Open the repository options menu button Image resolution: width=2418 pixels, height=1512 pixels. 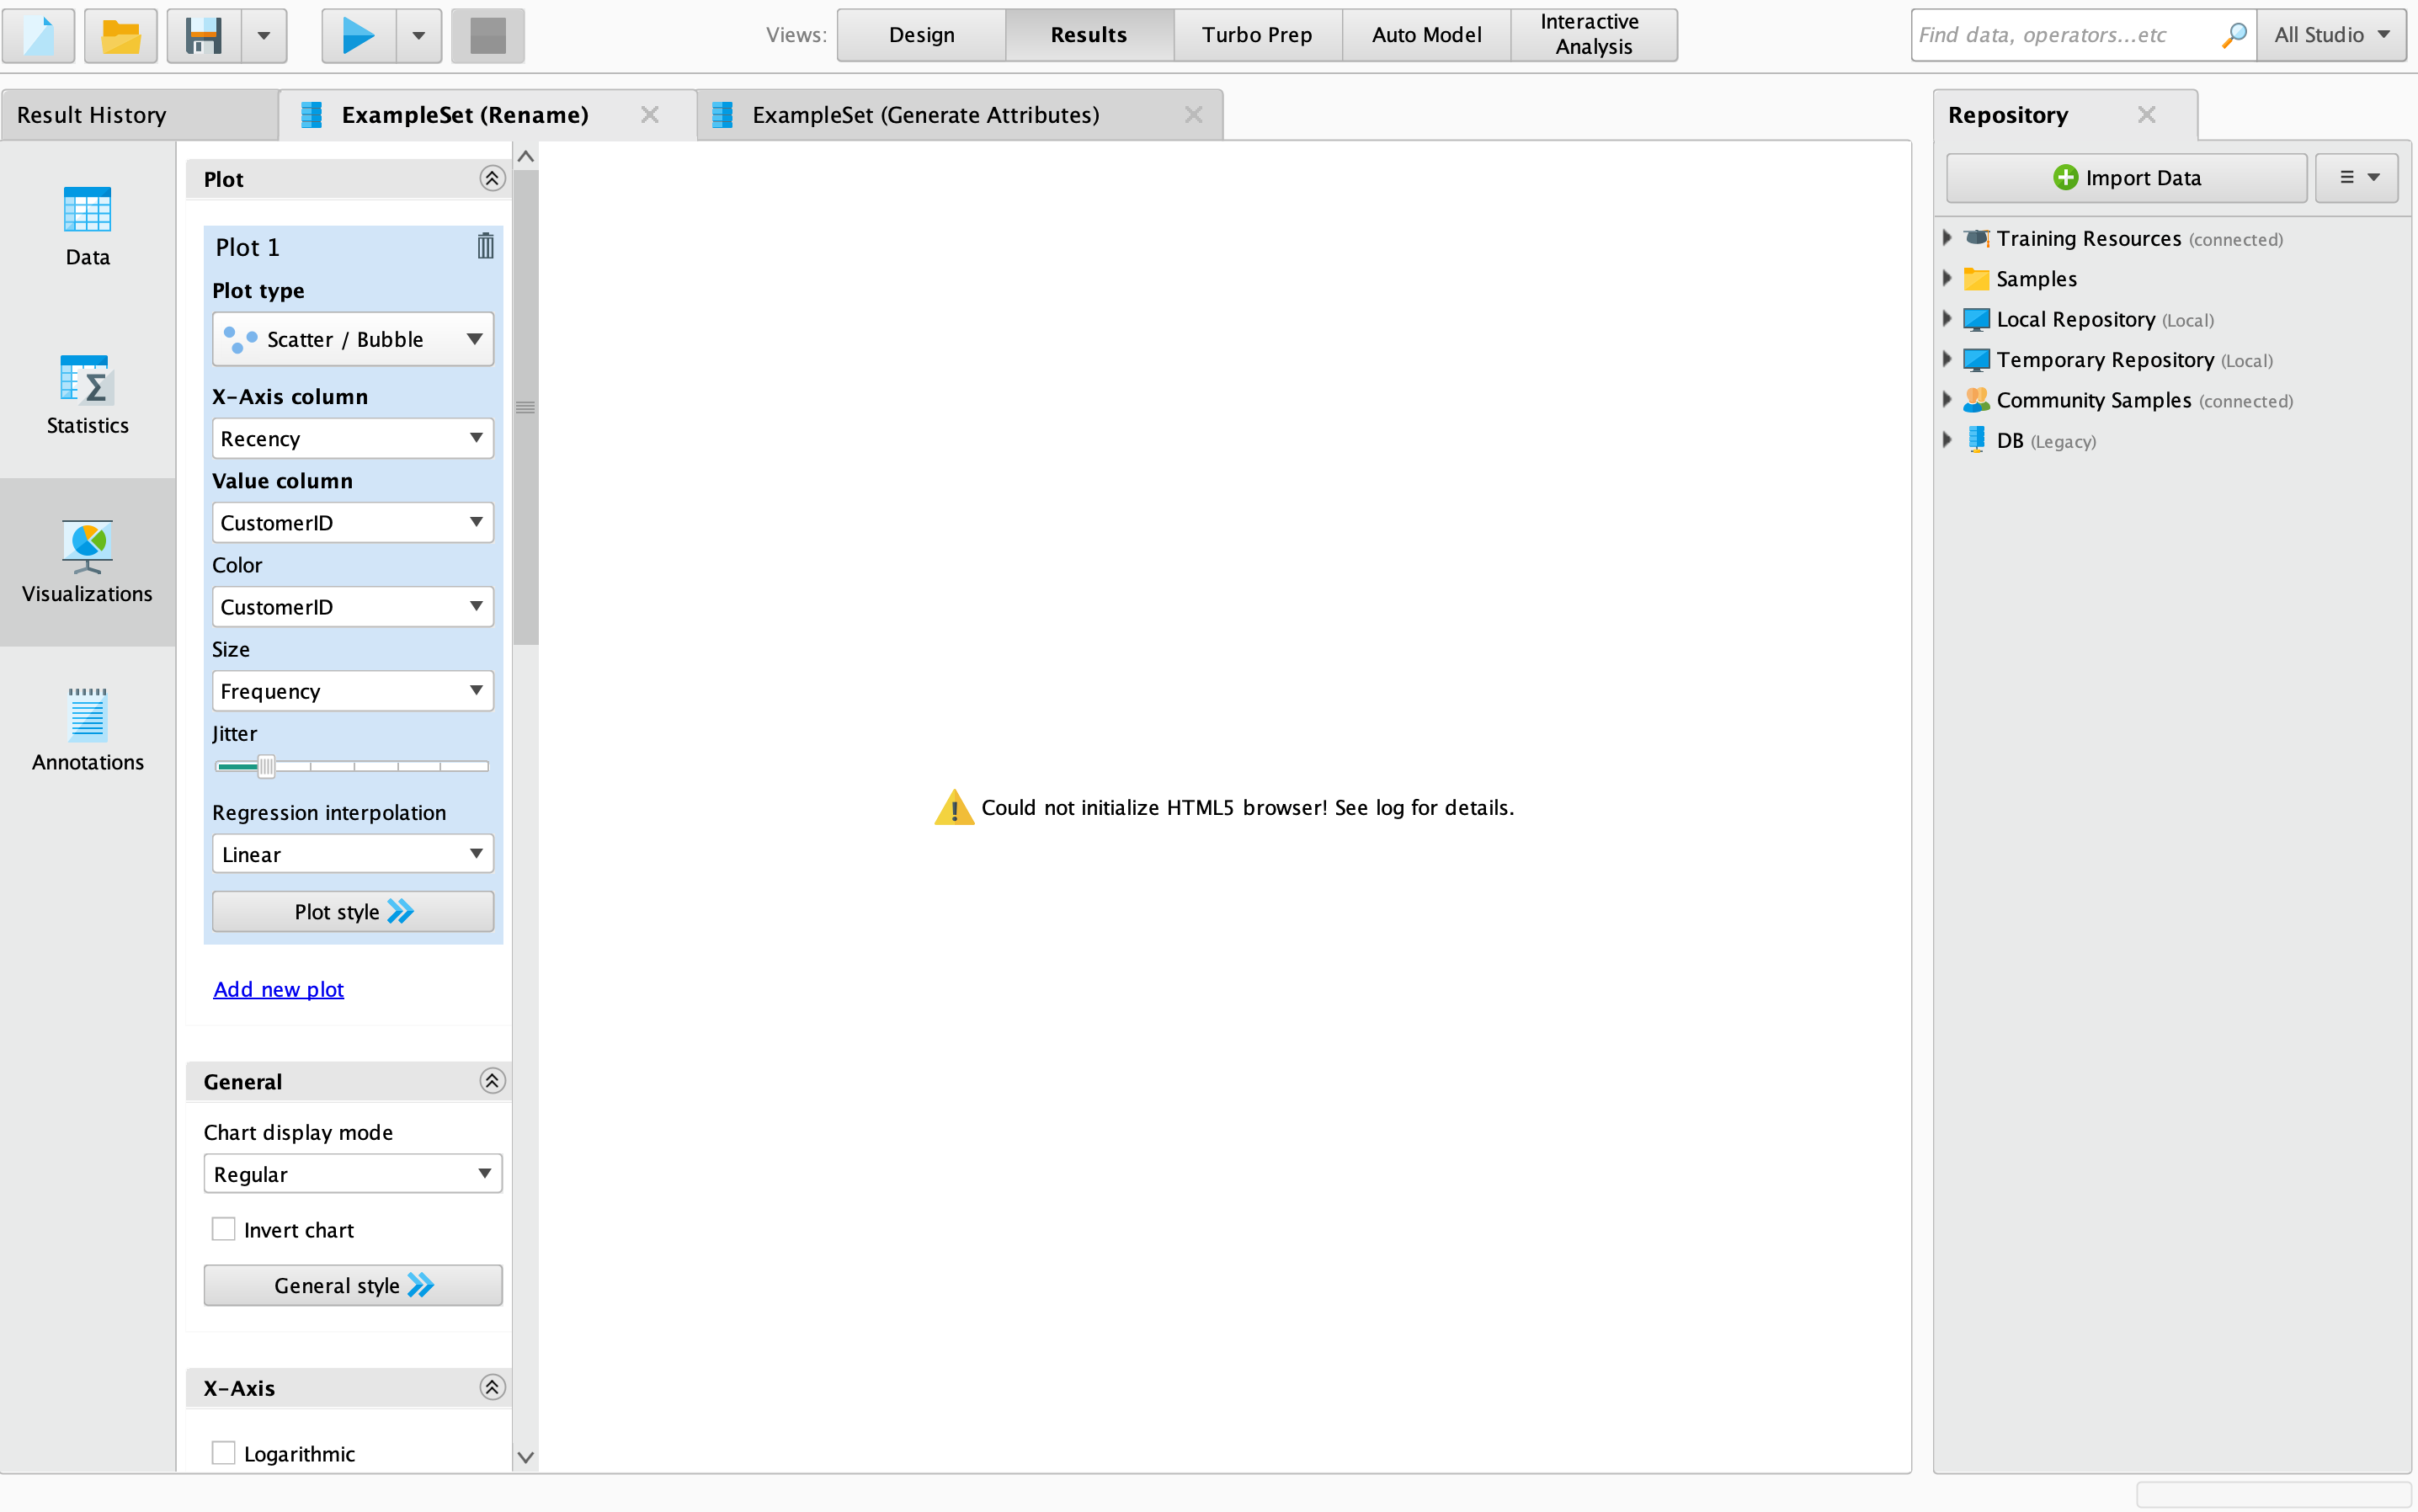pyautogui.click(x=2357, y=178)
